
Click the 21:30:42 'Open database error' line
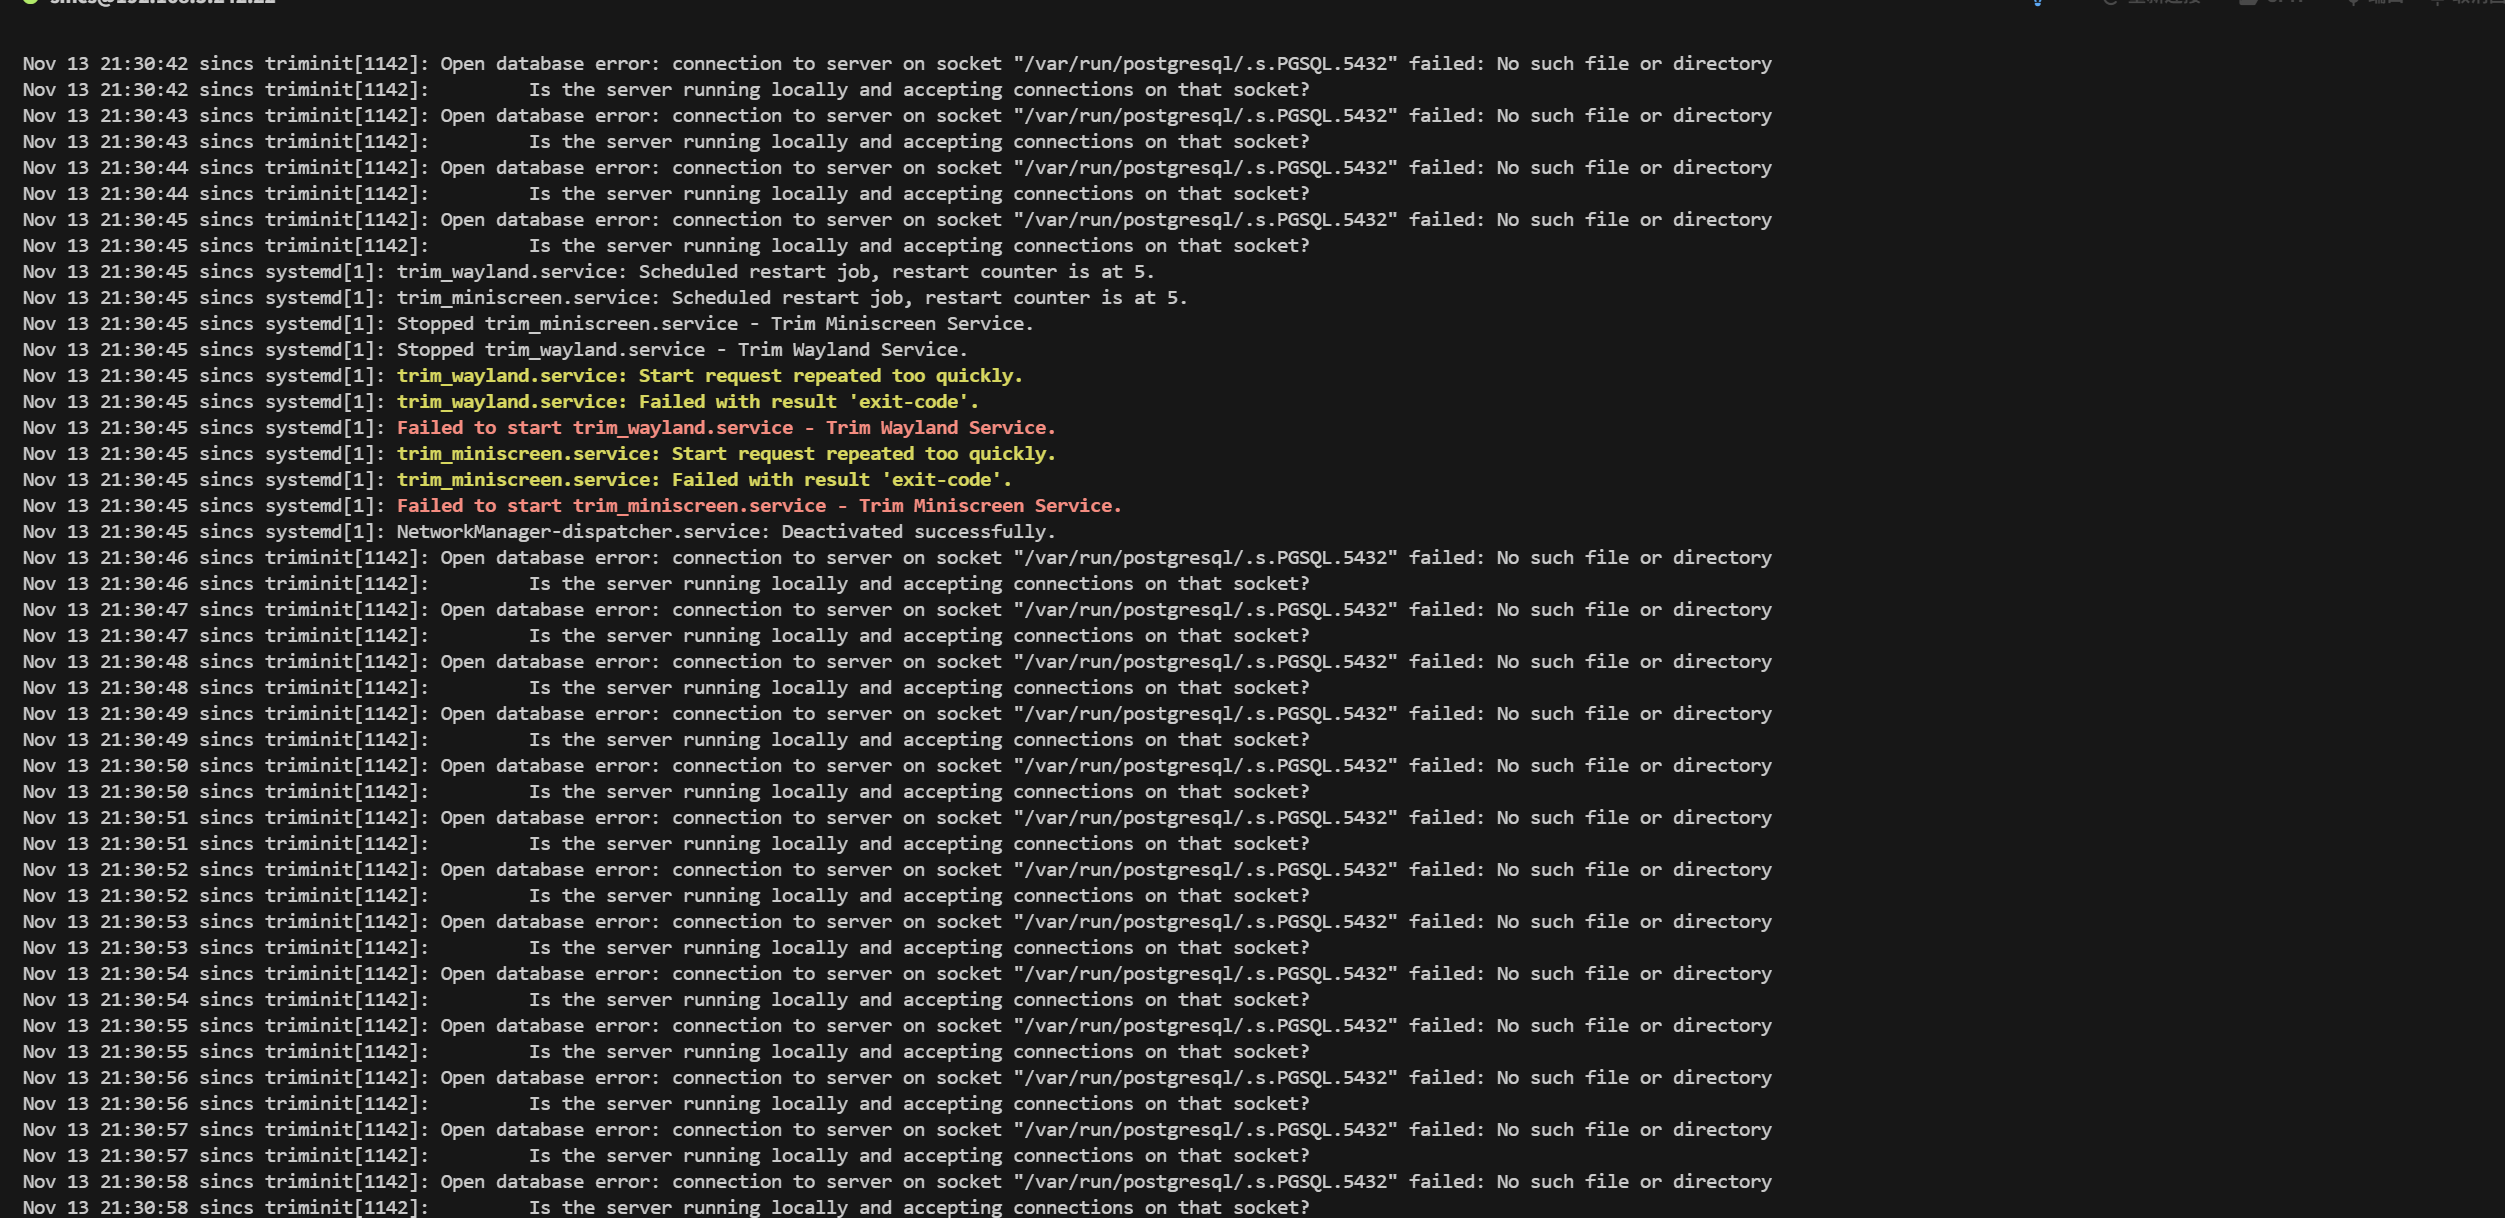click(900, 64)
